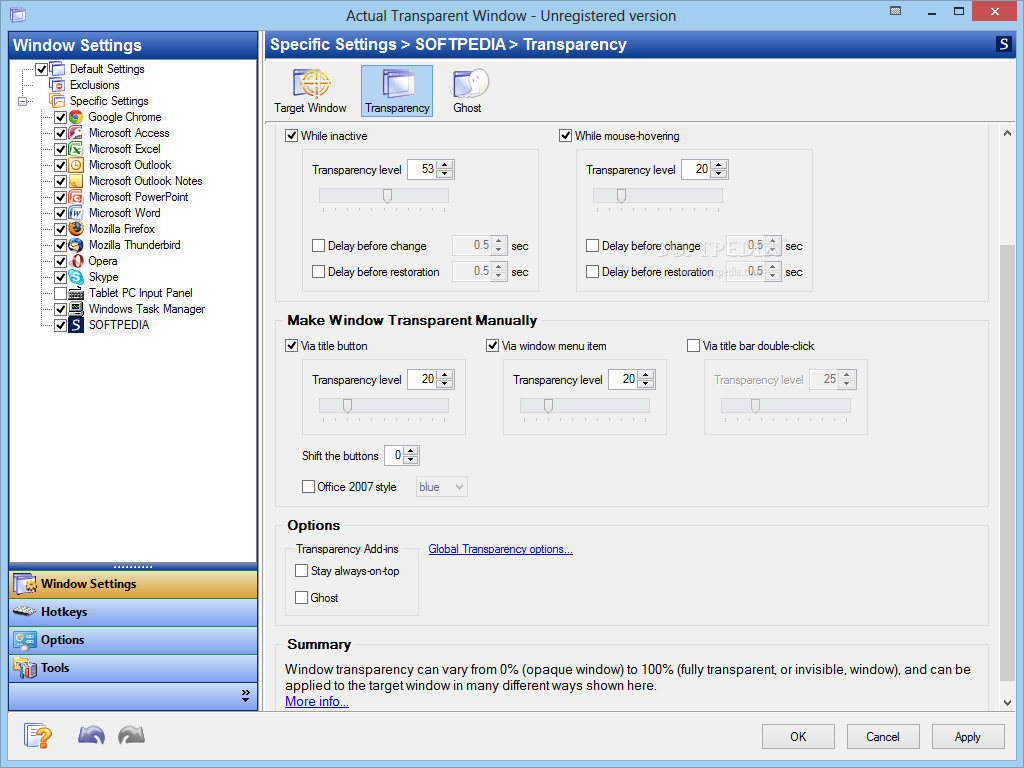The image size is (1024, 768).
Task: Open Global Transparency options link
Action: pyautogui.click(x=500, y=549)
